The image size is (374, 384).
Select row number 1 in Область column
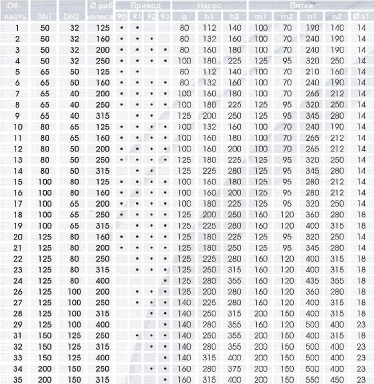pyautogui.click(x=17, y=28)
